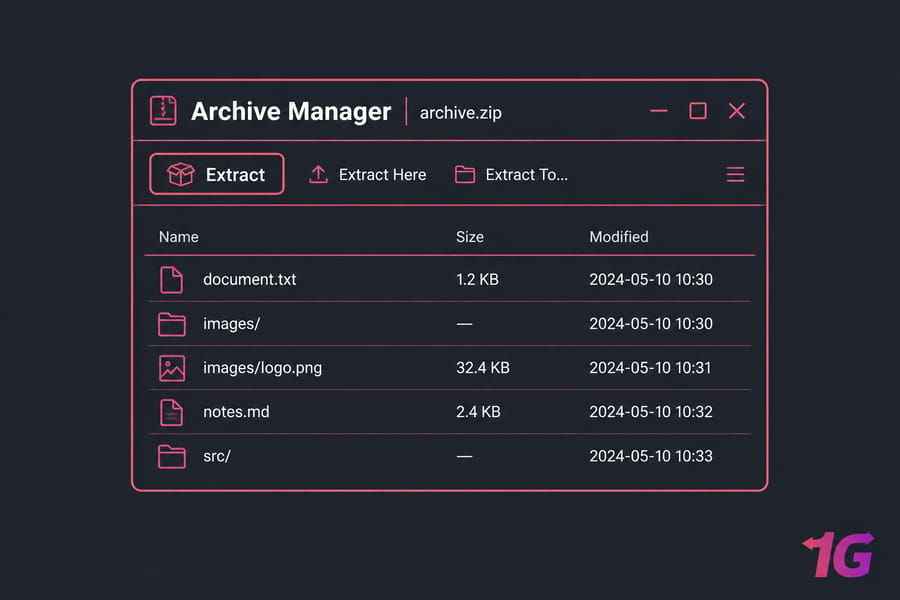Click modified date 2024-05-10 10:31
The height and width of the screenshot is (600, 900).
click(x=650, y=367)
